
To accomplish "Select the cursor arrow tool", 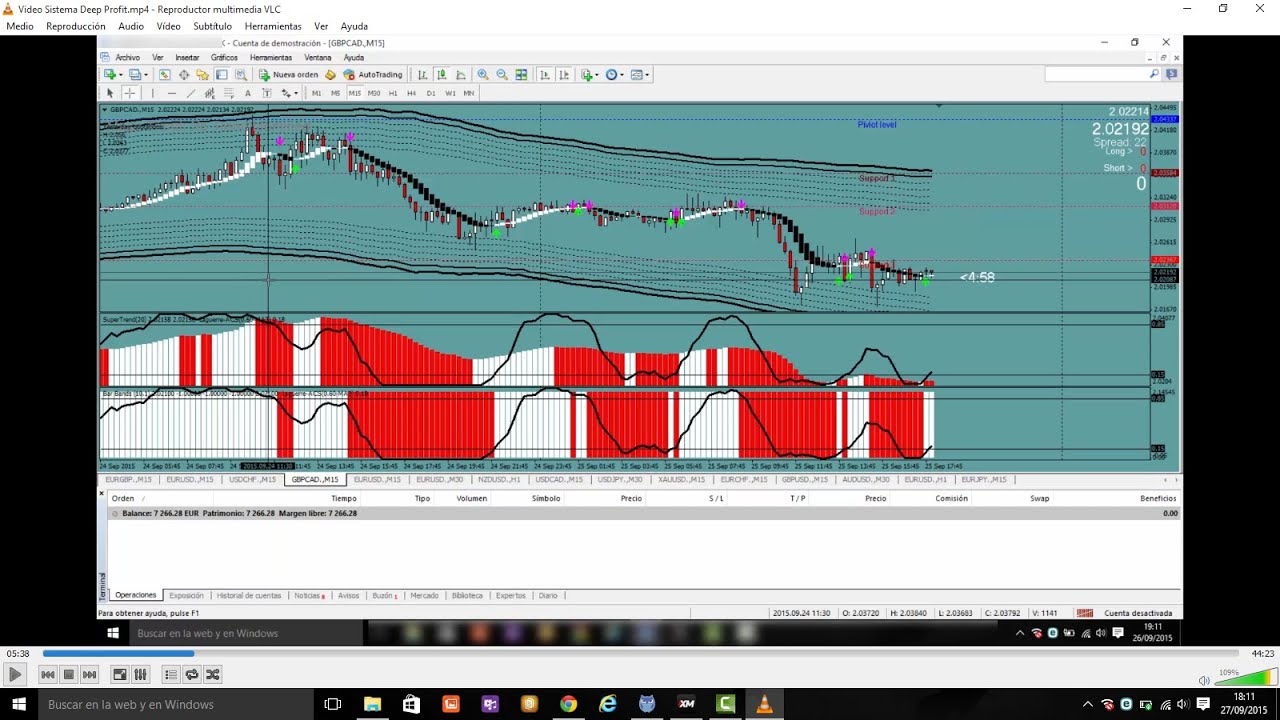I will pos(110,93).
